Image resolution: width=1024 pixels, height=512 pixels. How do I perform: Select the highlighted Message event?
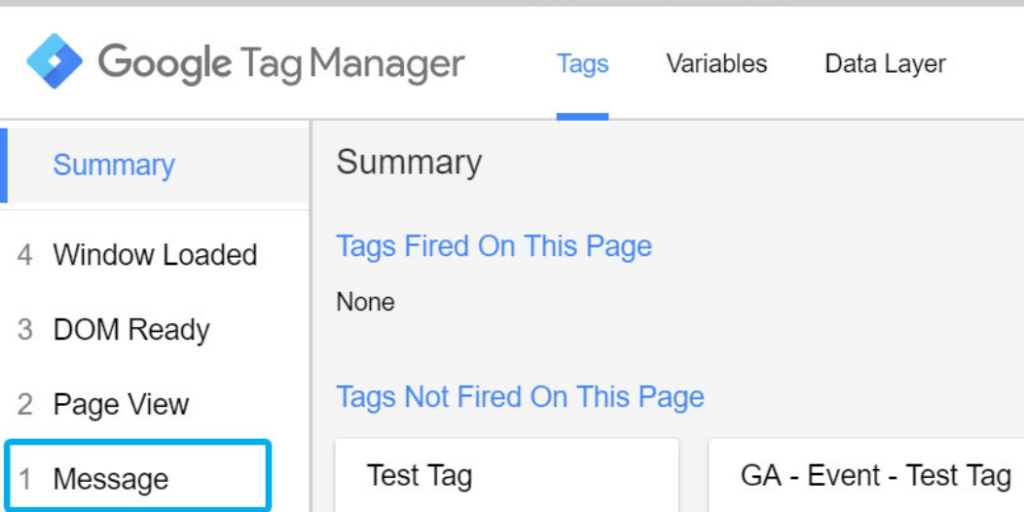[x=111, y=479]
